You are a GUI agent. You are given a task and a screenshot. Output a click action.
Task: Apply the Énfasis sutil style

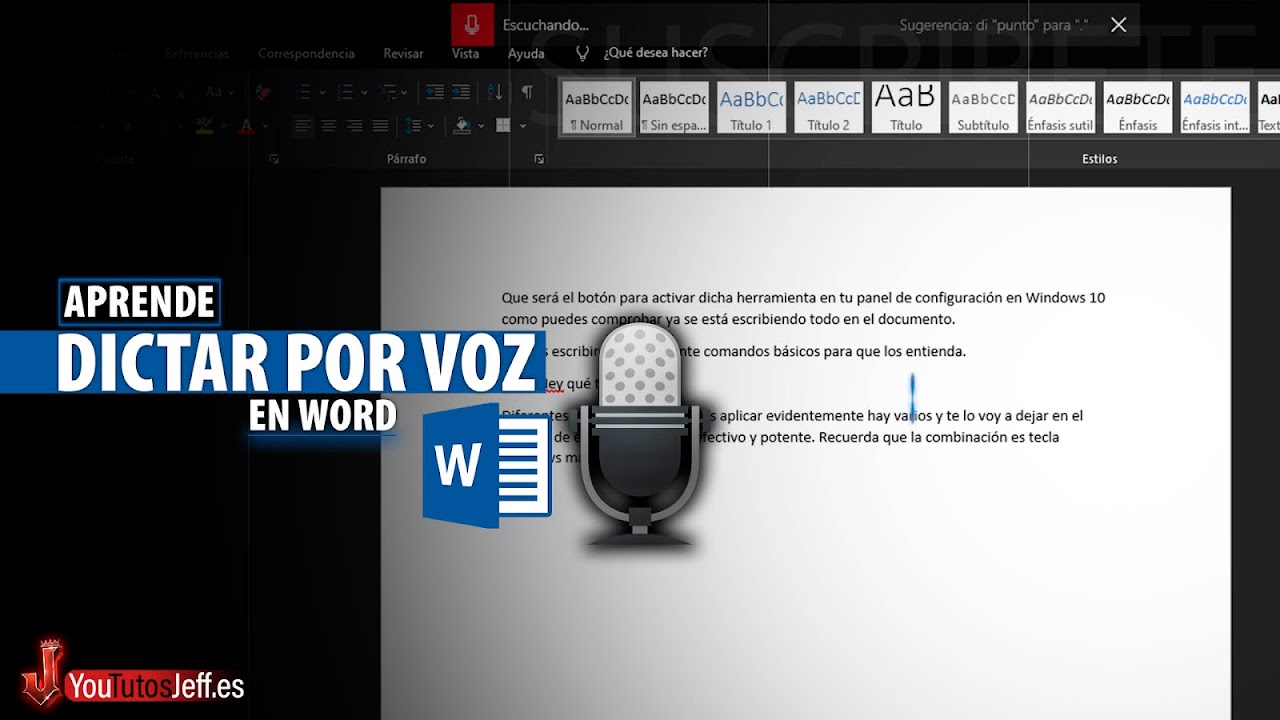coord(1060,108)
